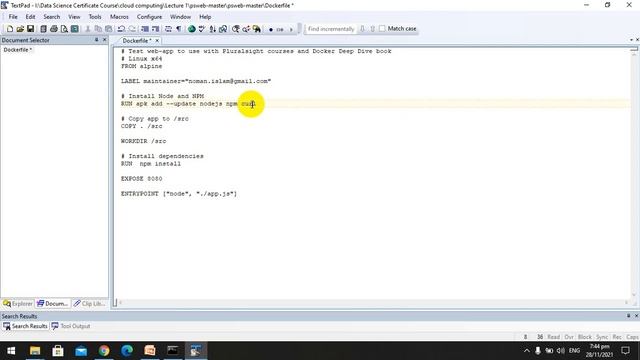The width and height of the screenshot is (640, 360).
Task: Run the spelling check icon
Action: [202, 29]
